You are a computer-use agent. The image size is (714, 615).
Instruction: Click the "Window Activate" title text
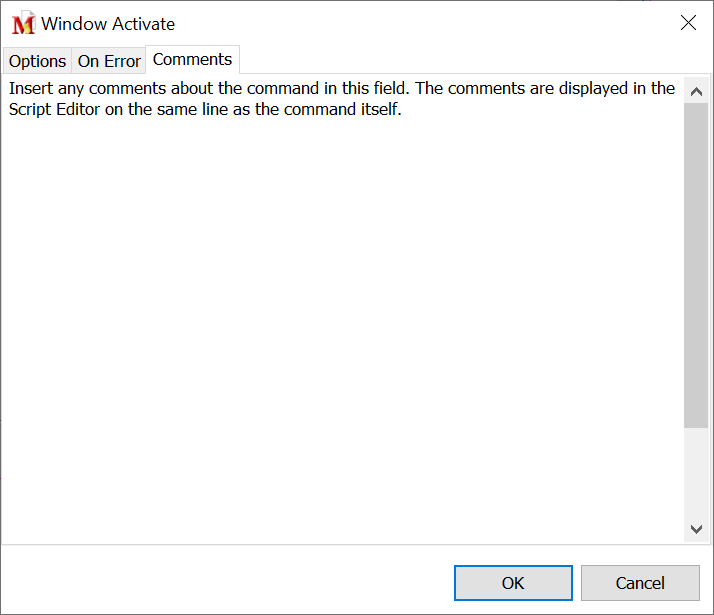(x=108, y=24)
